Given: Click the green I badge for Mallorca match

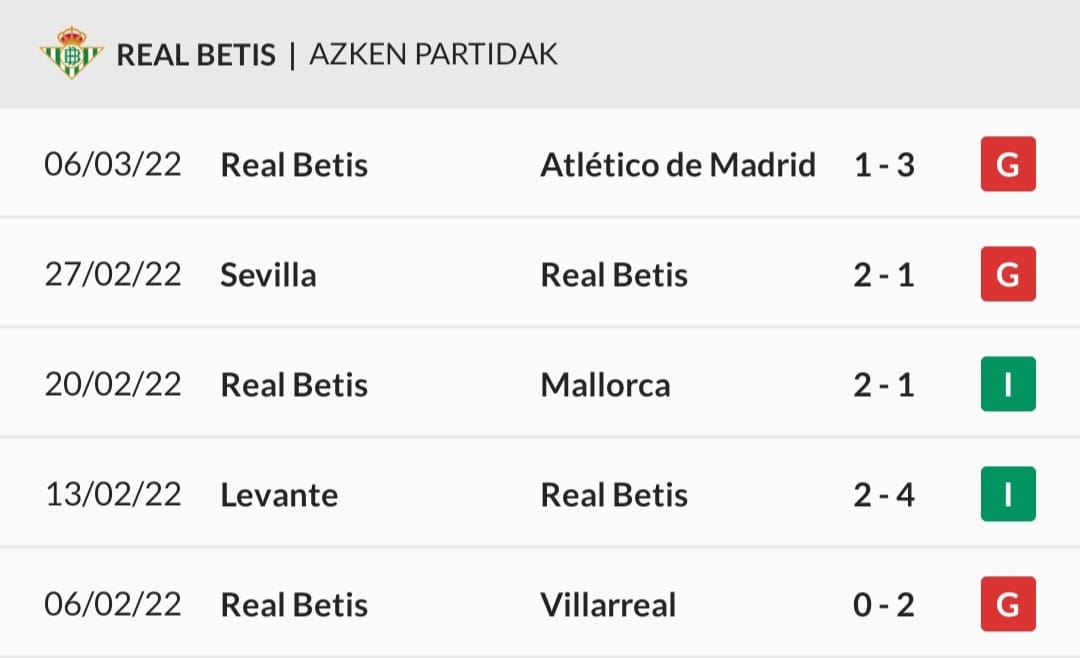Looking at the screenshot, I should 1008,384.
